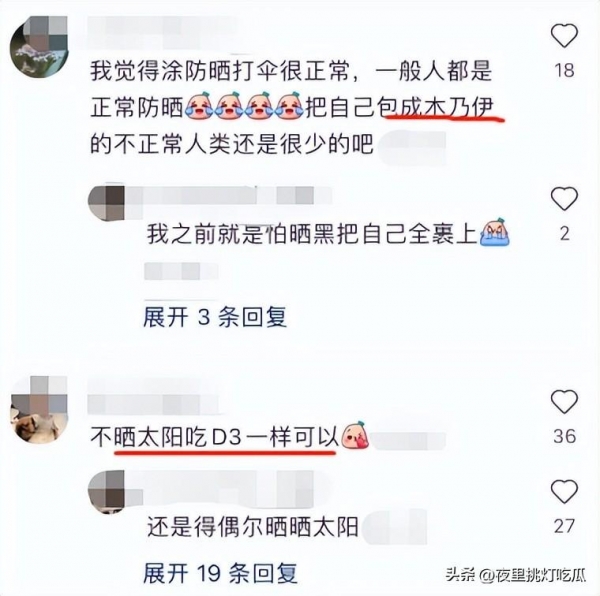Click the 18 like count number
Image resolution: width=600 pixels, height=596 pixels.
[564, 70]
